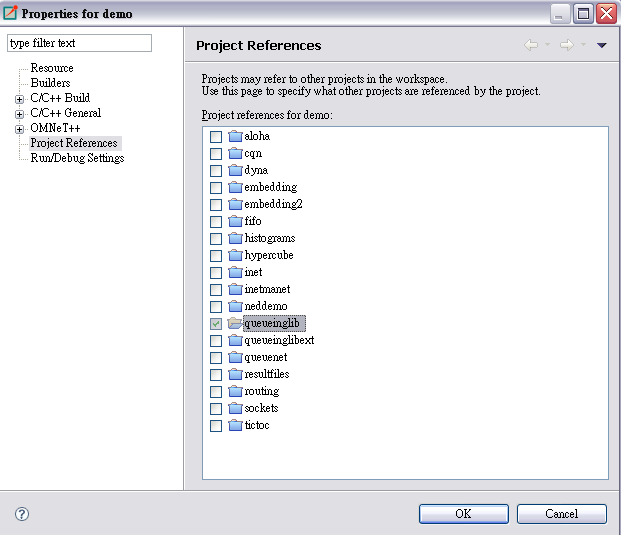Click the help question mark icon
This screenshot has width=621, height=535.
22,514
